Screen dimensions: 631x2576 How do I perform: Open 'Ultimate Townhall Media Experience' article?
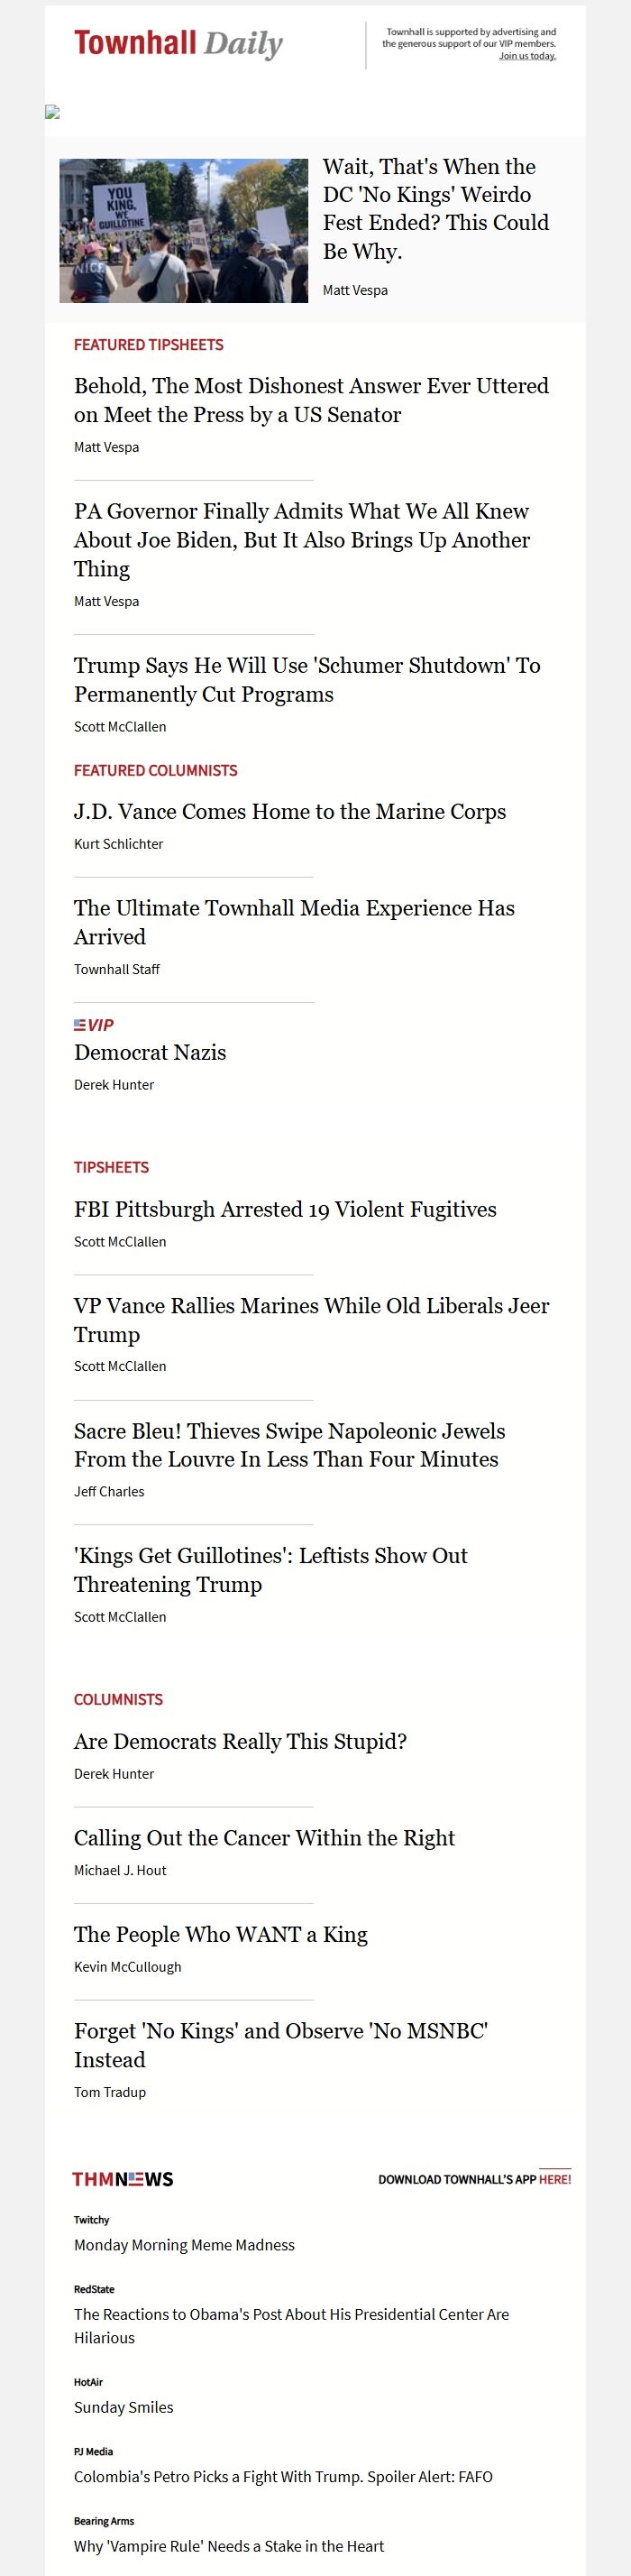pos(294,922)
